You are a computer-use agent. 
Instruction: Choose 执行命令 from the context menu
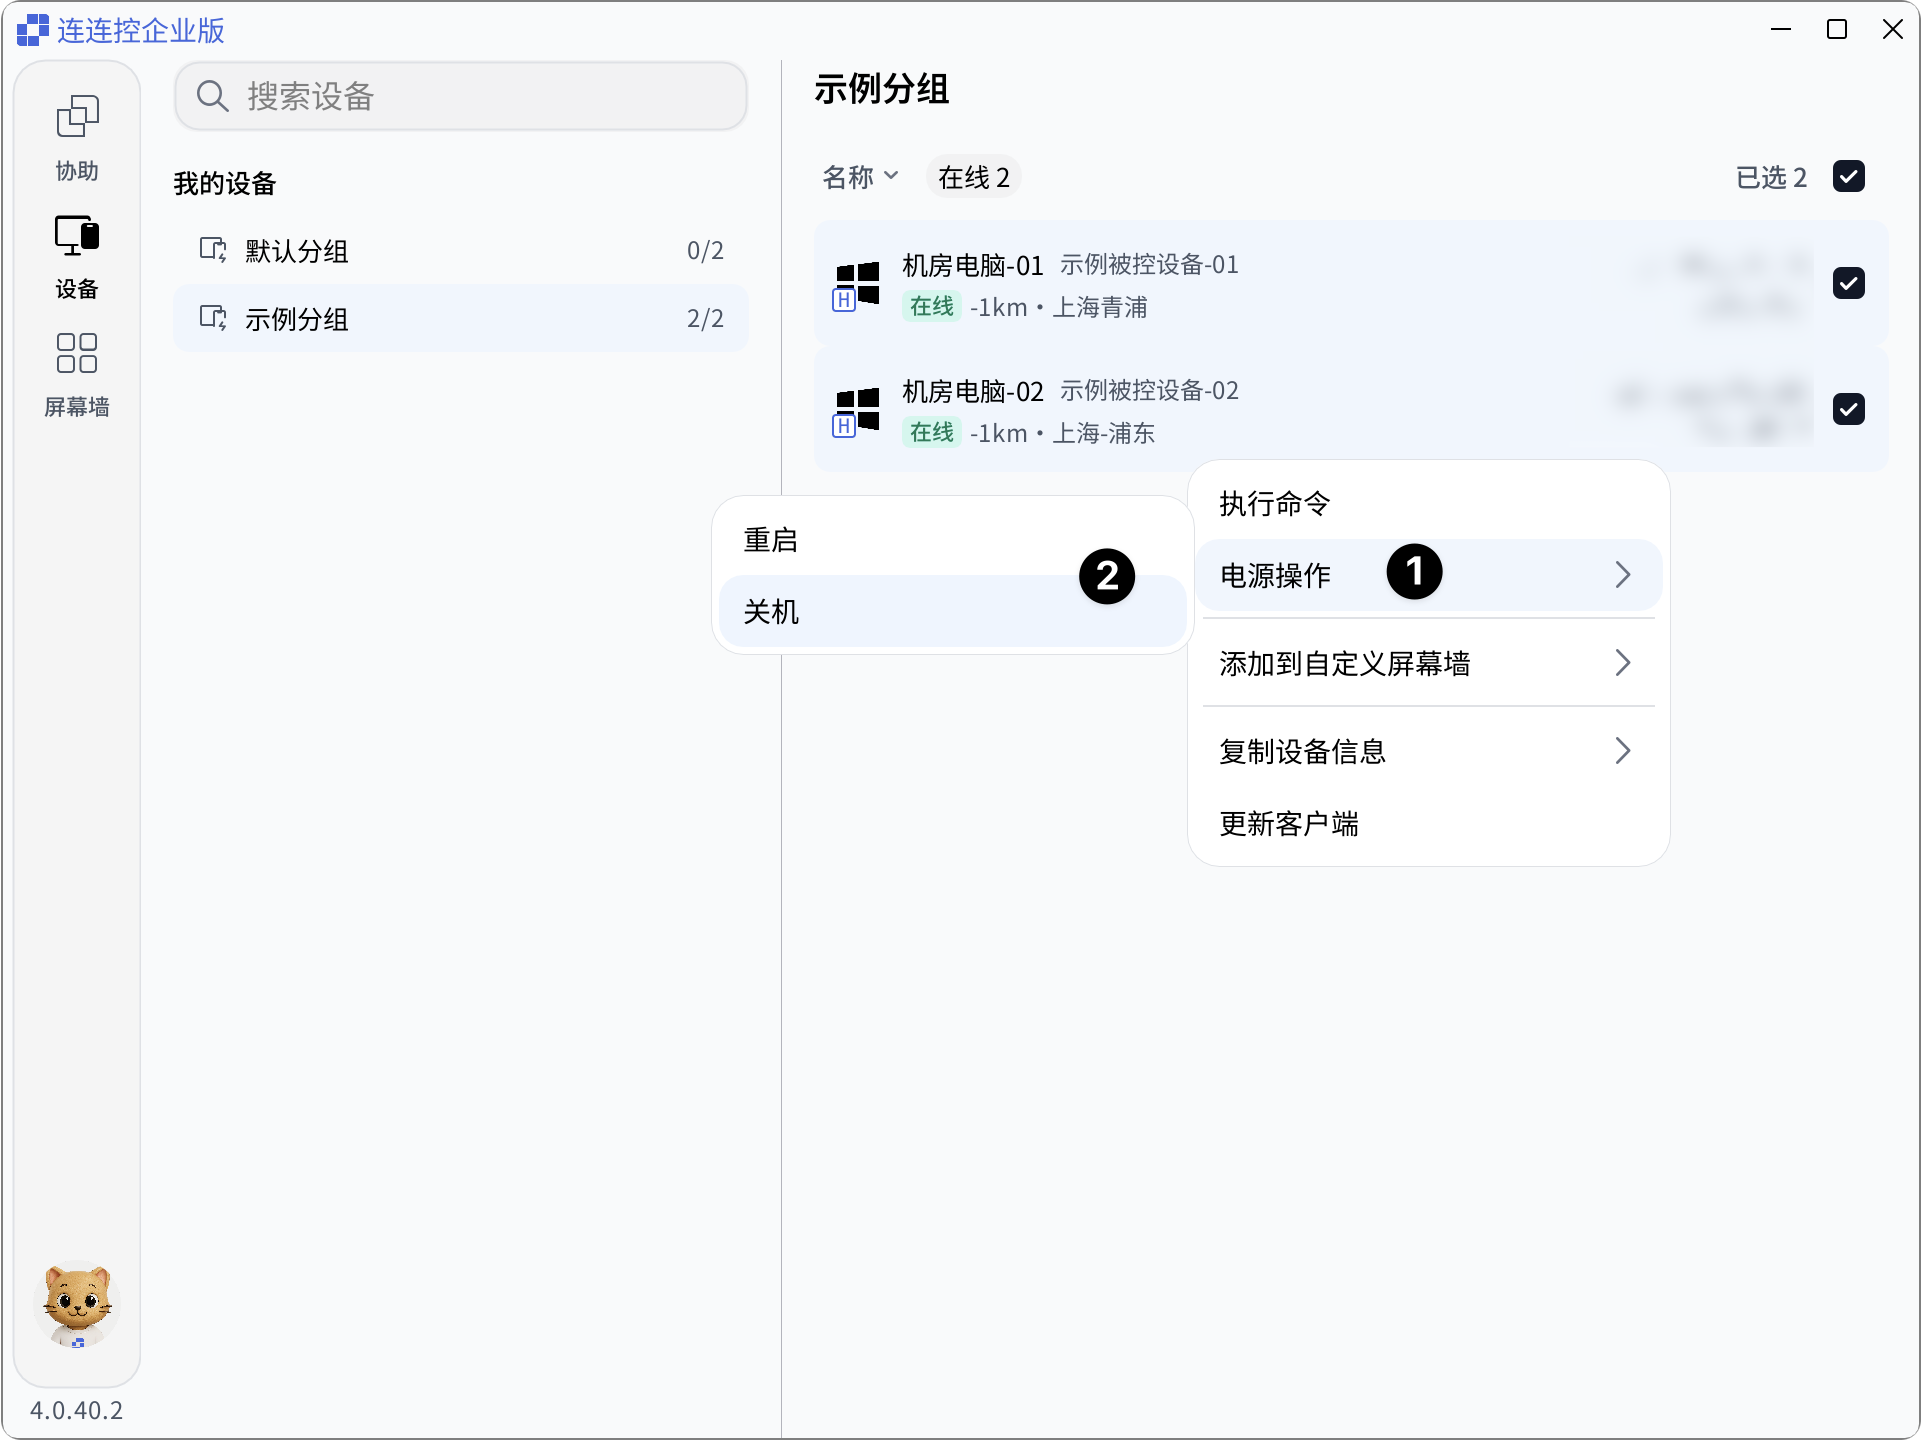[x=1428, y=503]
